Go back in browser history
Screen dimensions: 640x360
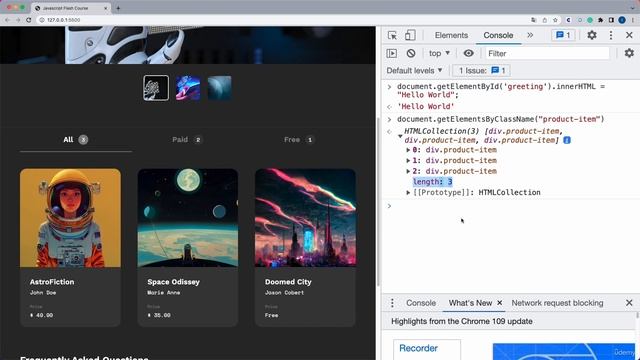coord(7,20)
